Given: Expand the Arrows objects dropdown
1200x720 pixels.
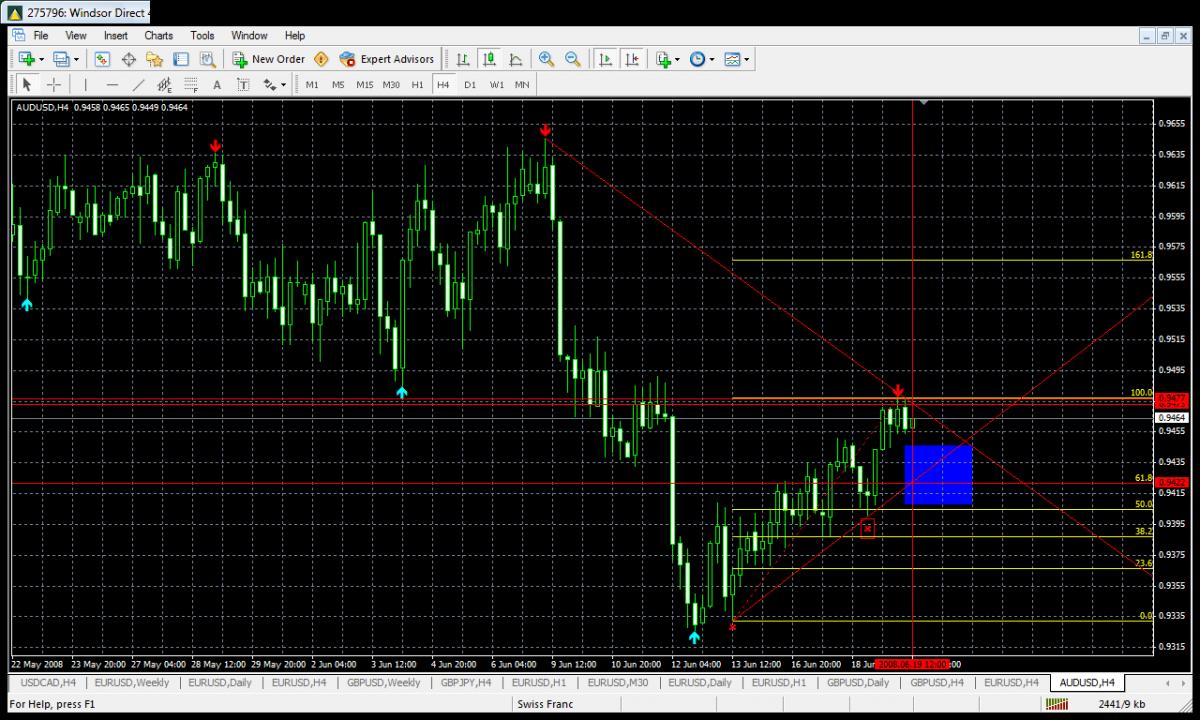Looking at the screenshot, I should [283, 85].
